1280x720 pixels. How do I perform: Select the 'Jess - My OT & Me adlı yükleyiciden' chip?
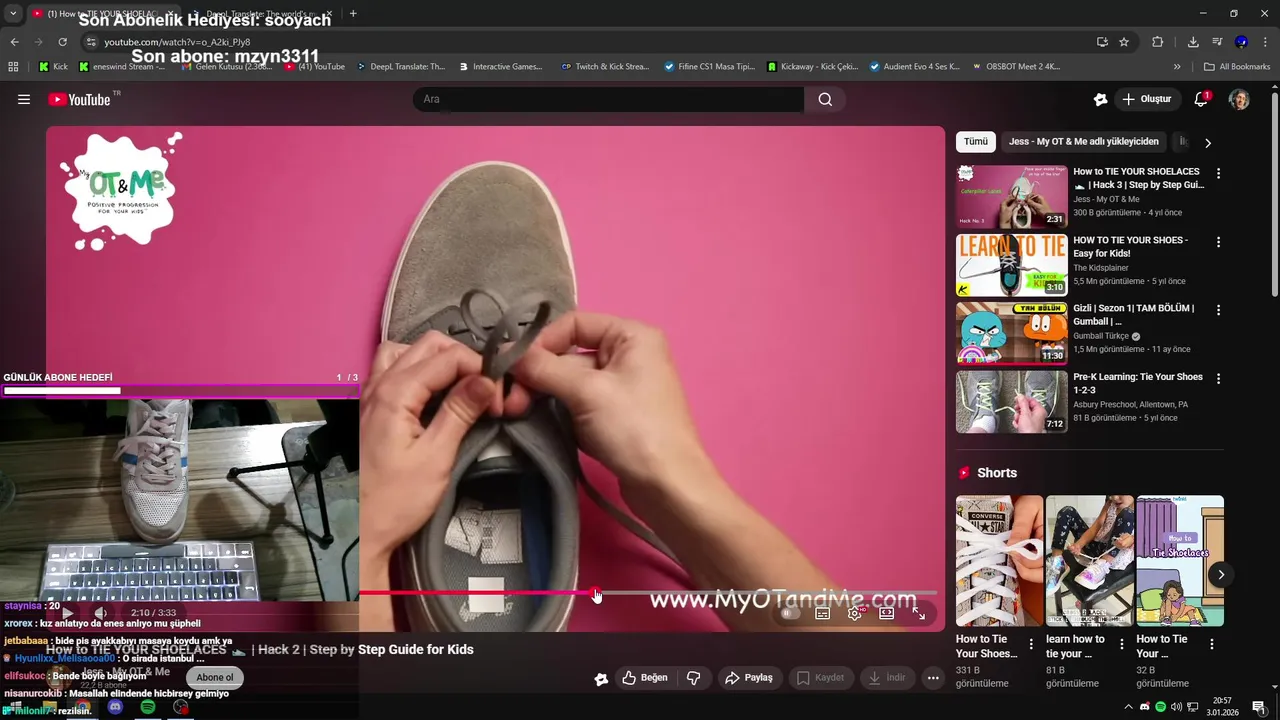coord(1083,142)
